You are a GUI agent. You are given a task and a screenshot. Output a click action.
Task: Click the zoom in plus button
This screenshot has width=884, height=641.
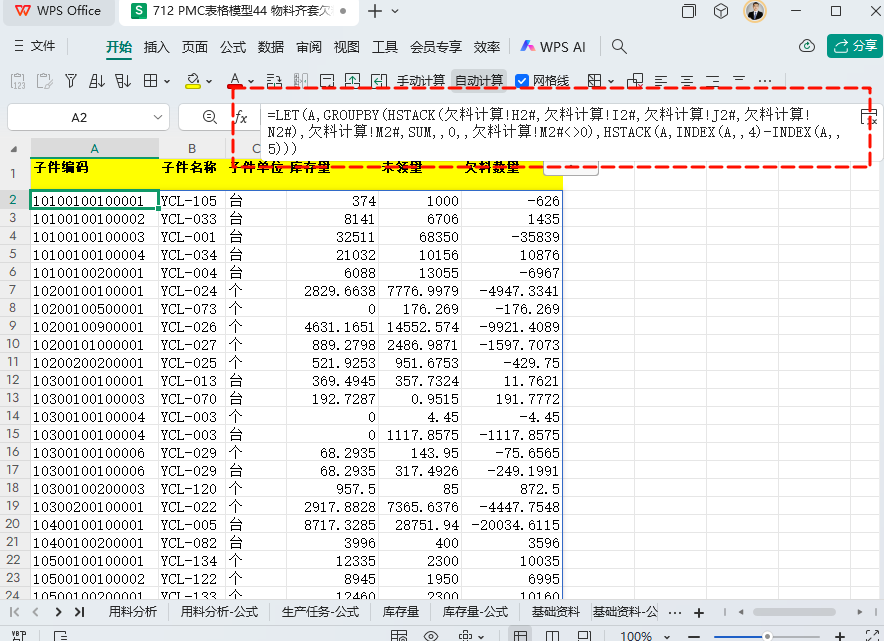click(x=839, y=636)
